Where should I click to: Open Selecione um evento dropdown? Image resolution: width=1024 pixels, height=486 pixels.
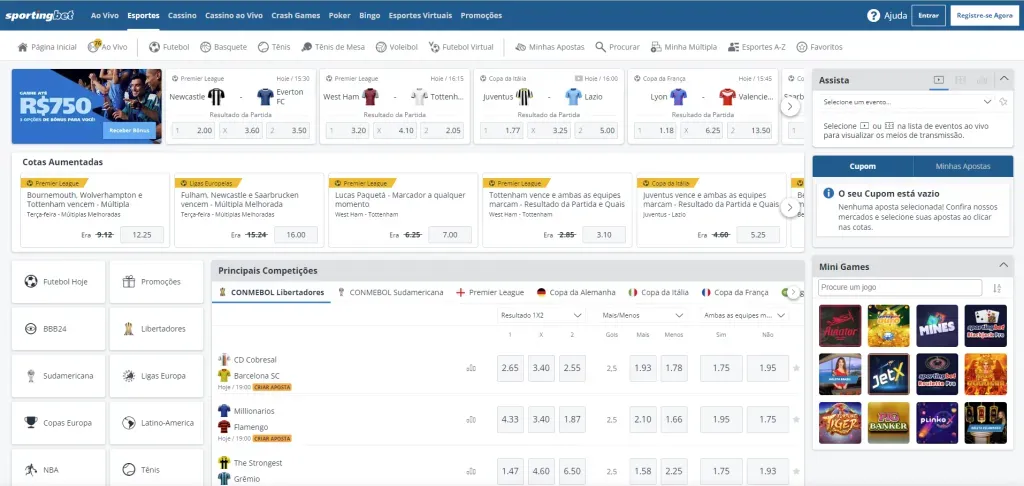(907, 102)
